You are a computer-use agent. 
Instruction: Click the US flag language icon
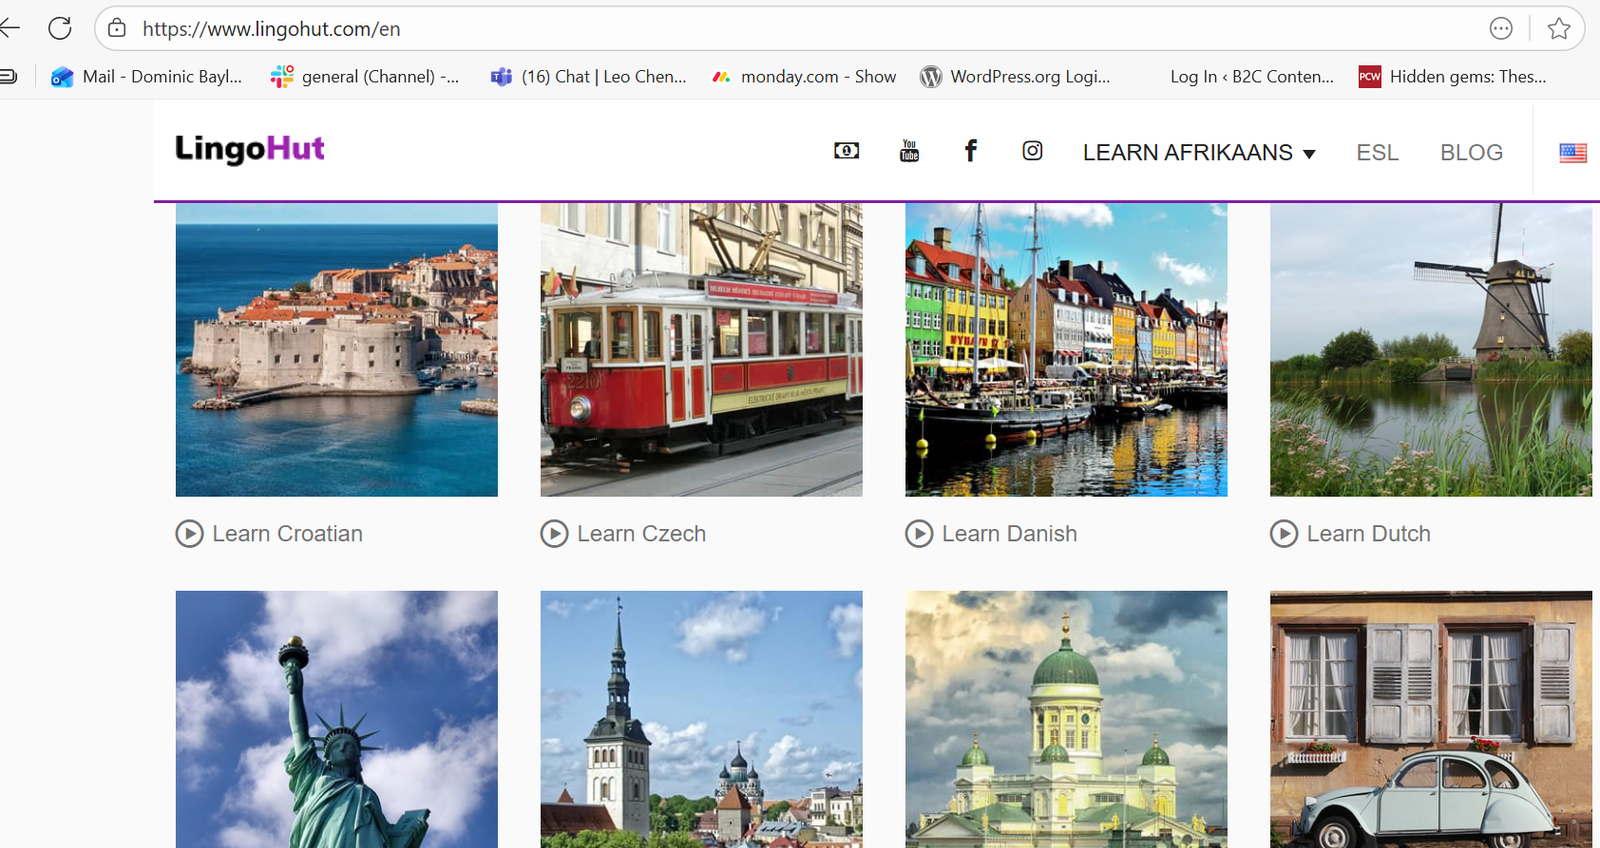click(x=1572, y=153)
